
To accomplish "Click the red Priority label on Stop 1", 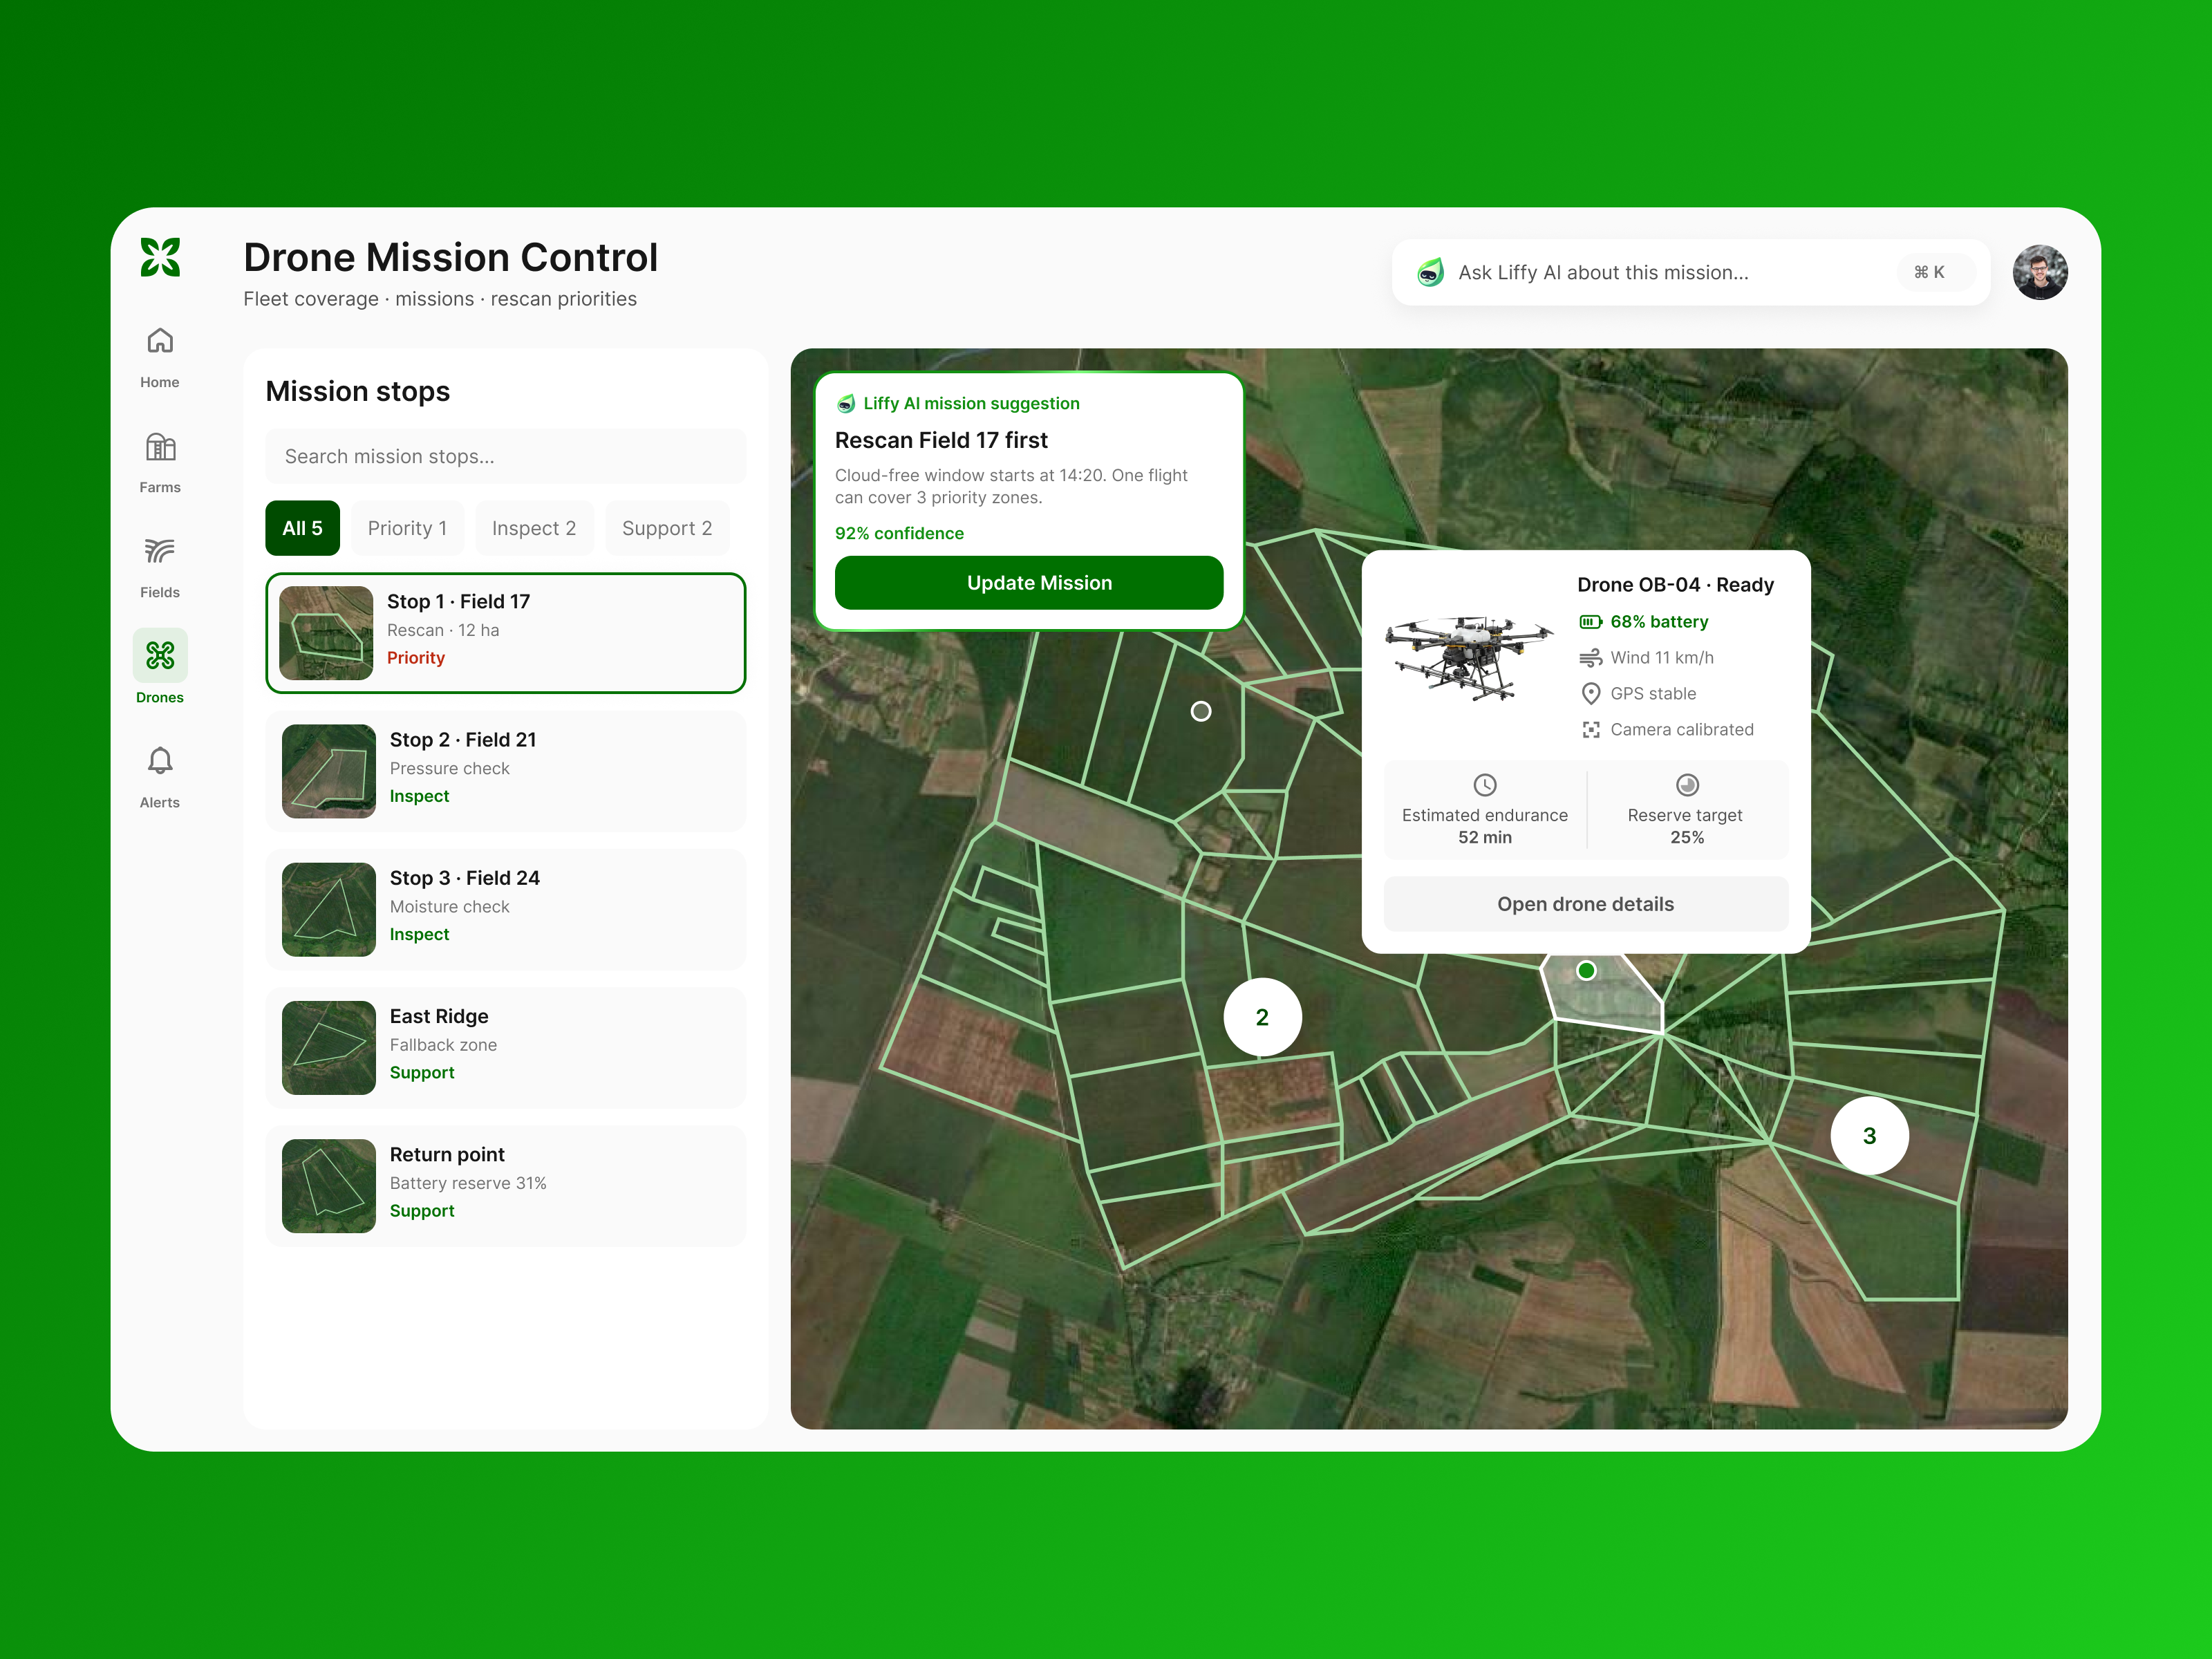I will click(416, 658).
